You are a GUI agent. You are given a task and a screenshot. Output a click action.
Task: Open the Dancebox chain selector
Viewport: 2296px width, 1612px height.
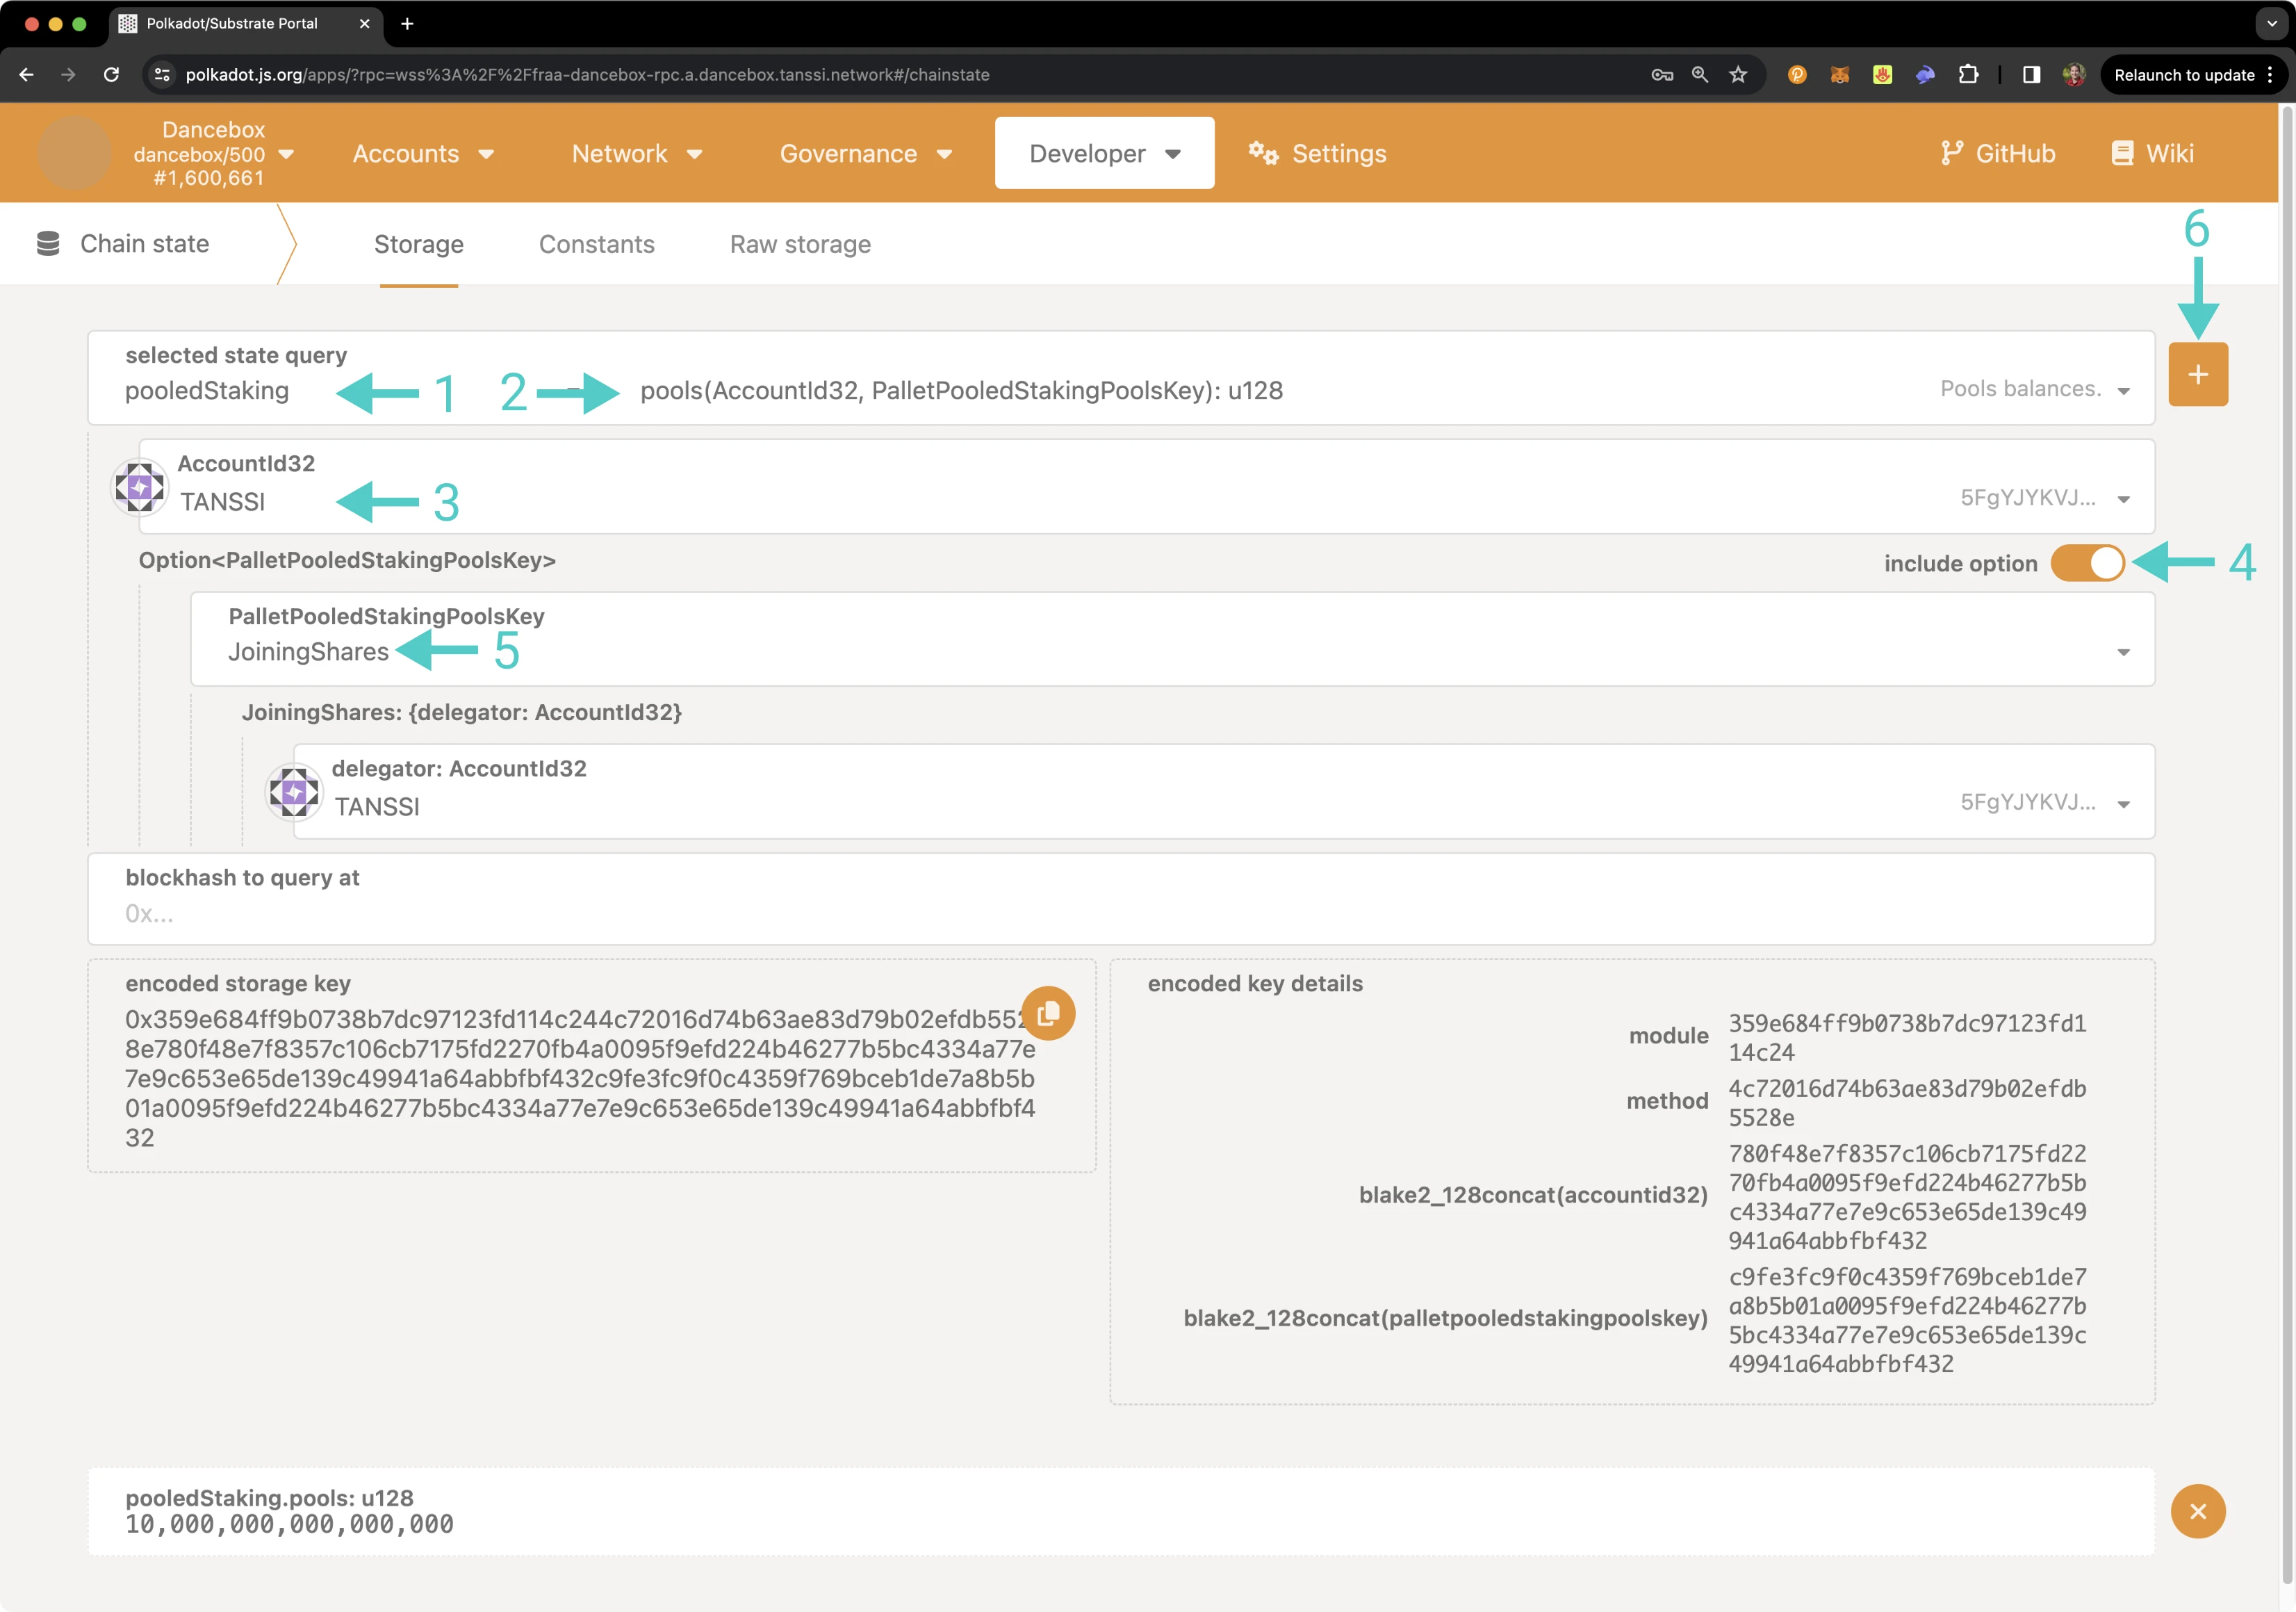click(214, 154)
